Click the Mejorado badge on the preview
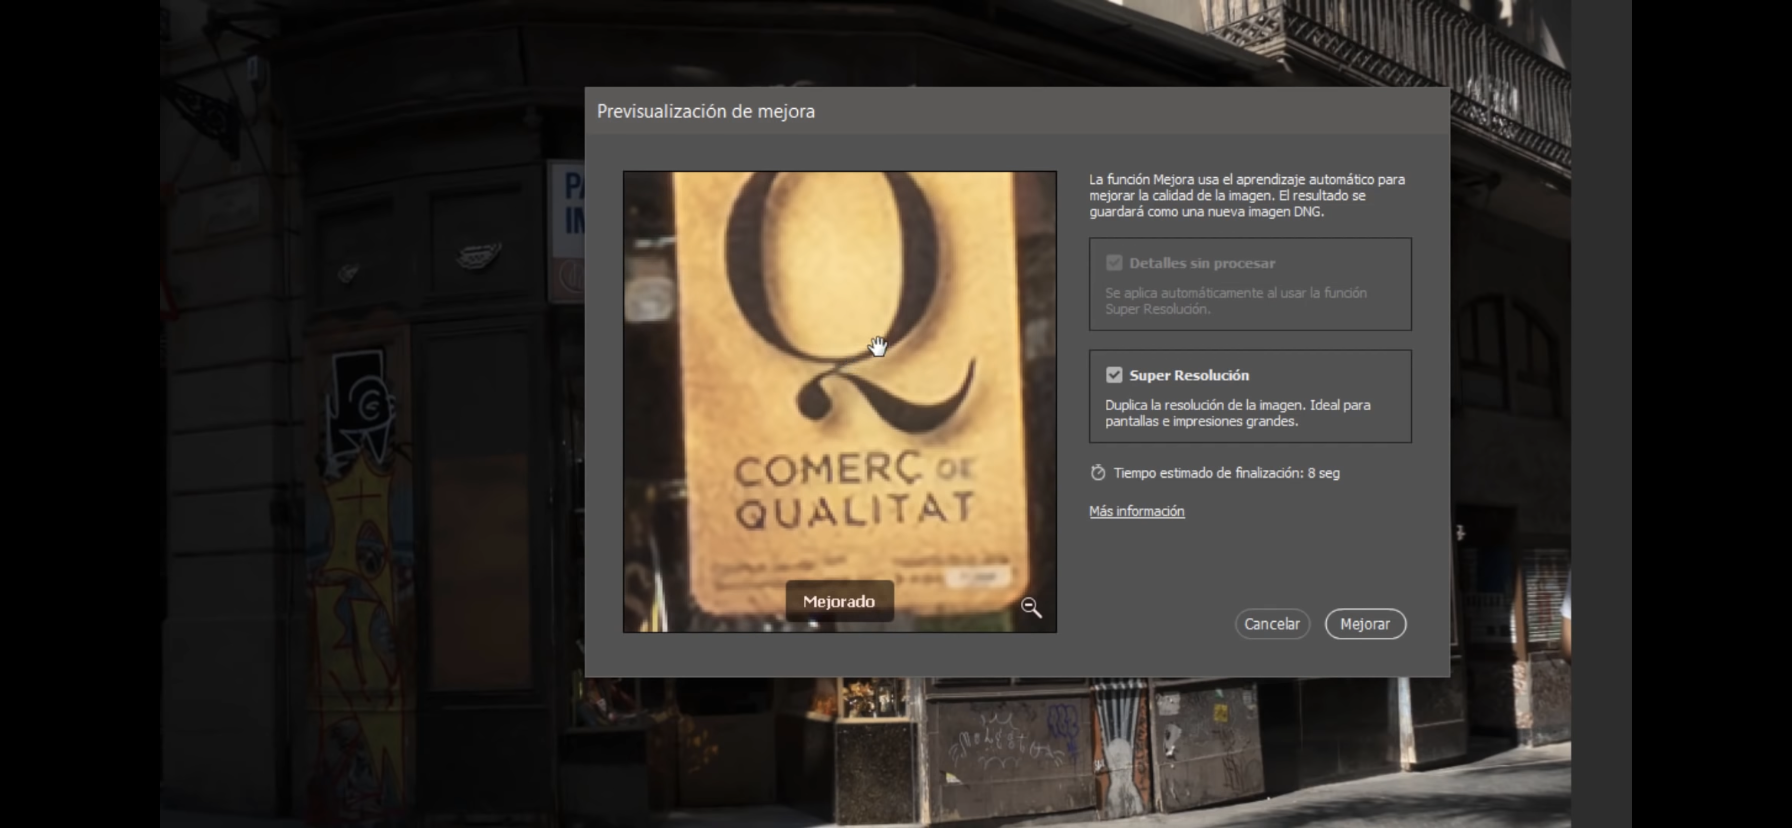 [x=839, y=601]
